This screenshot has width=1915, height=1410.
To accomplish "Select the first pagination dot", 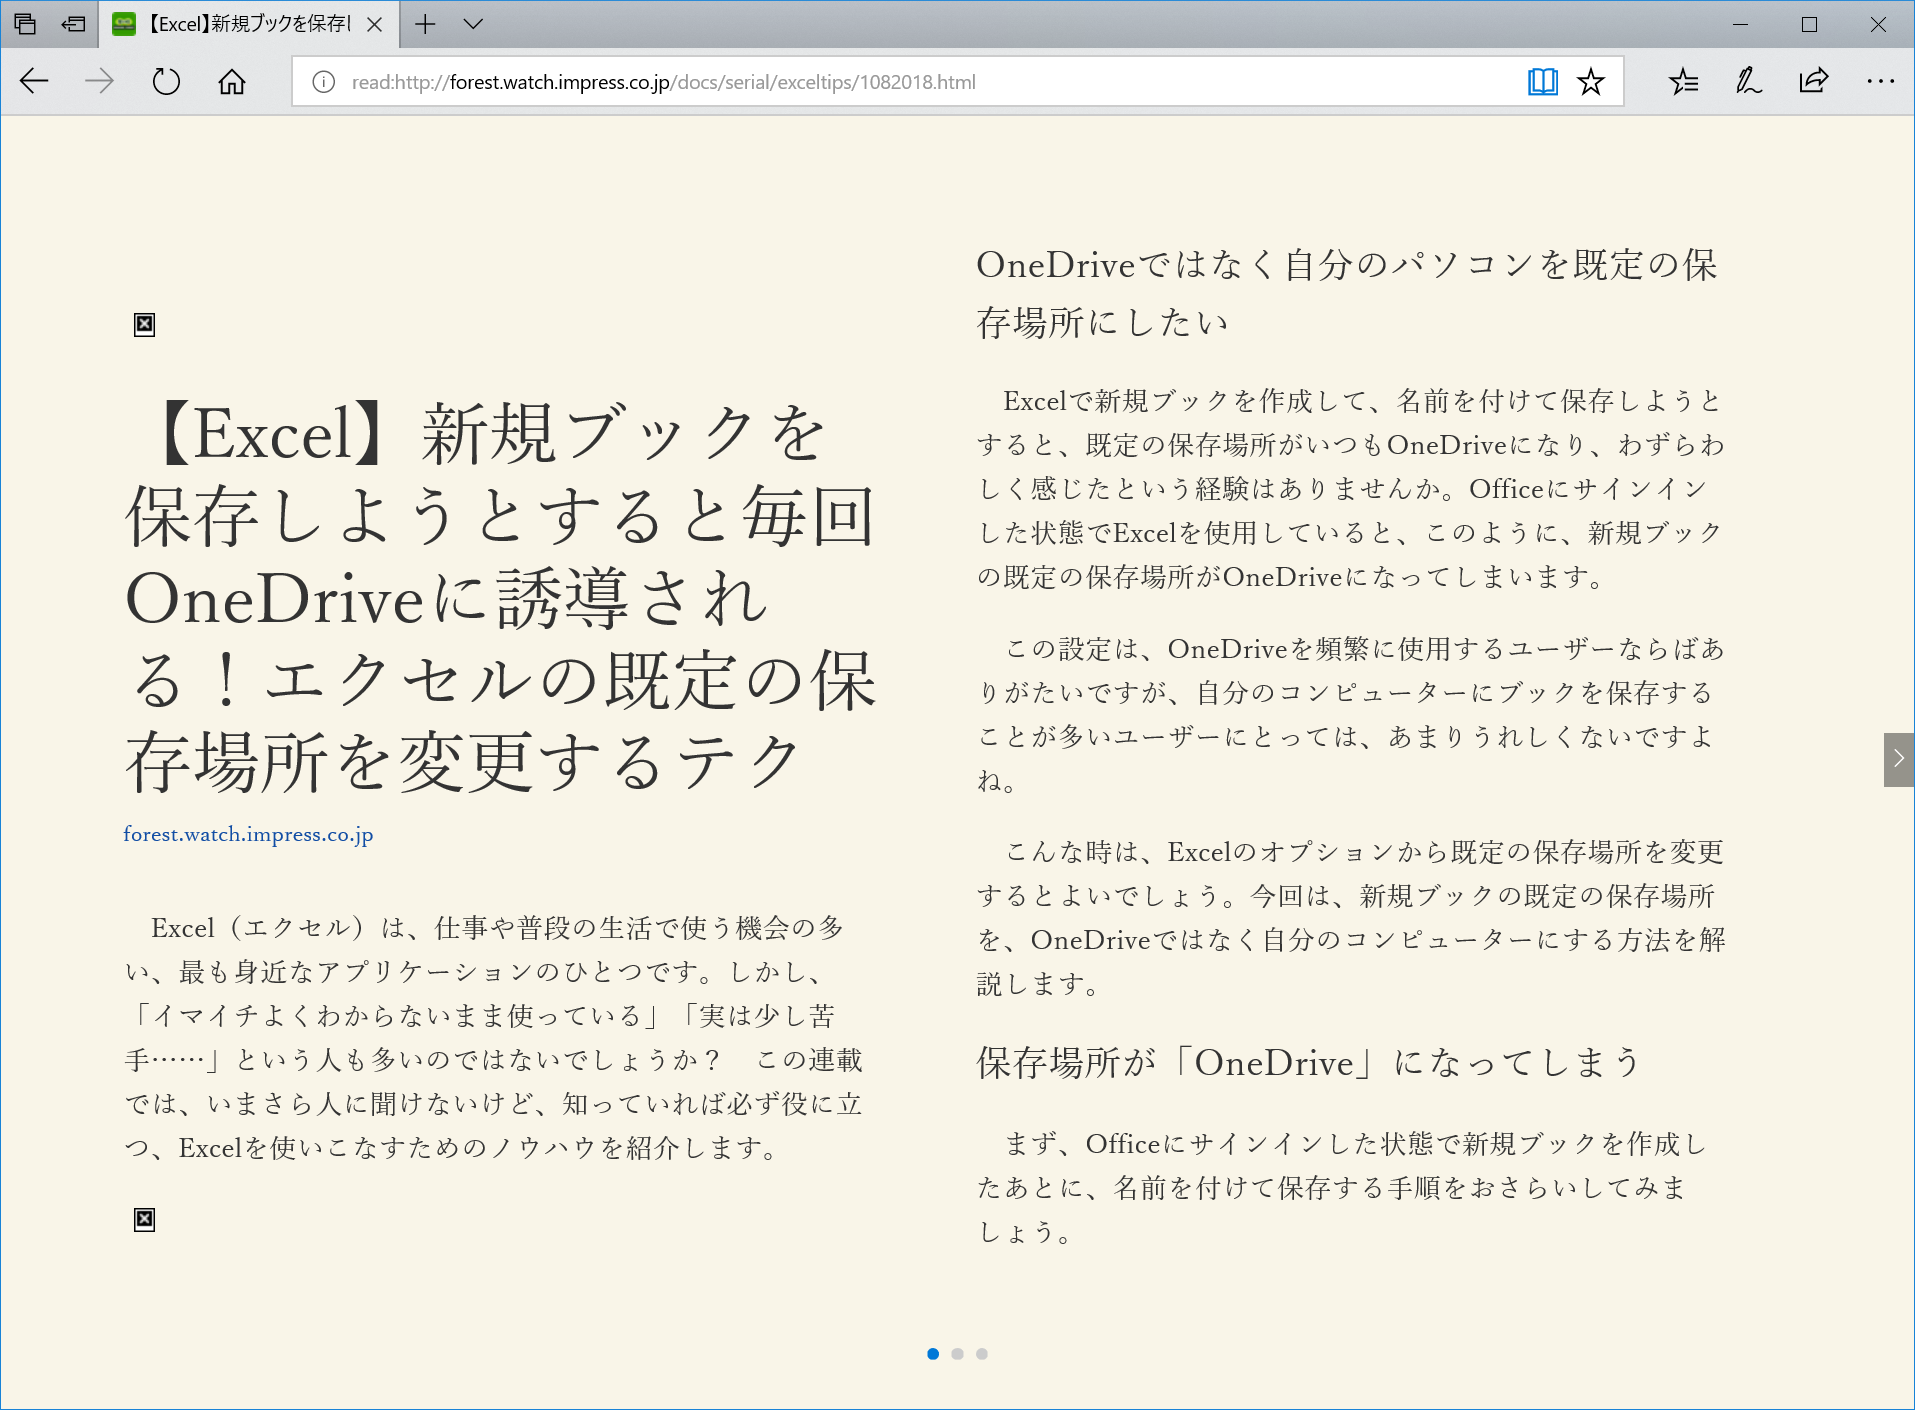I will pyautogui.click(x=932, y=1354).
